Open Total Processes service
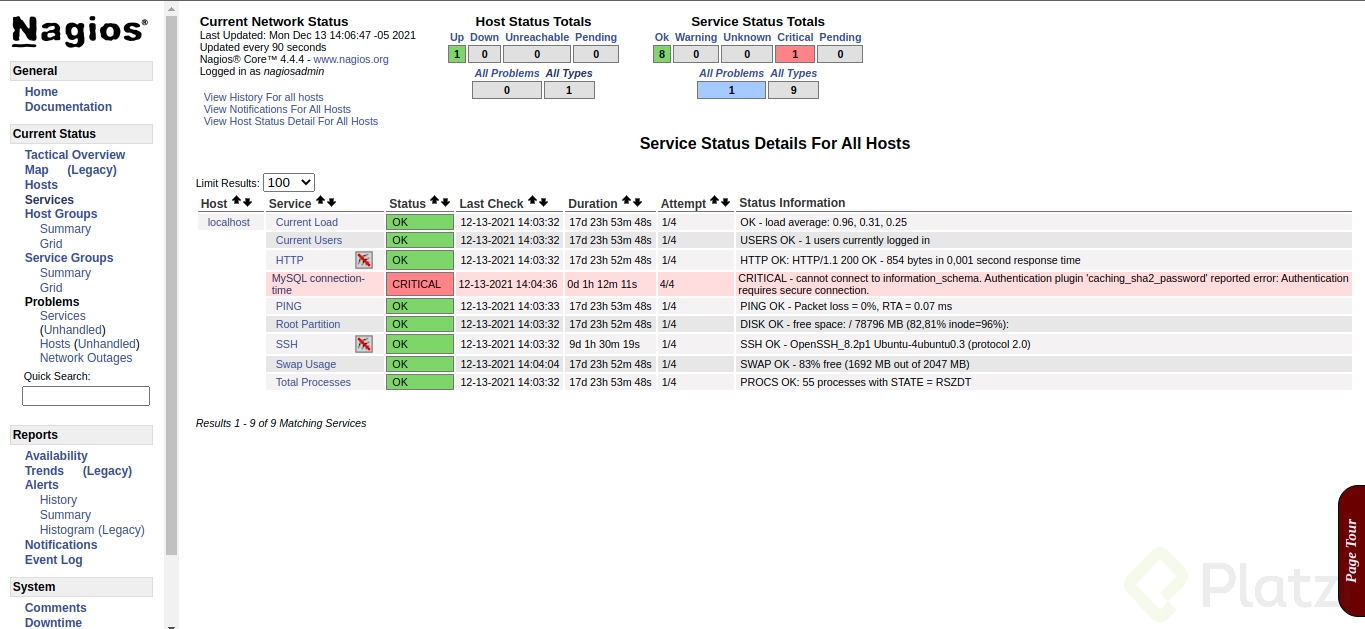The image size is (1365, 629). point(313,382)
